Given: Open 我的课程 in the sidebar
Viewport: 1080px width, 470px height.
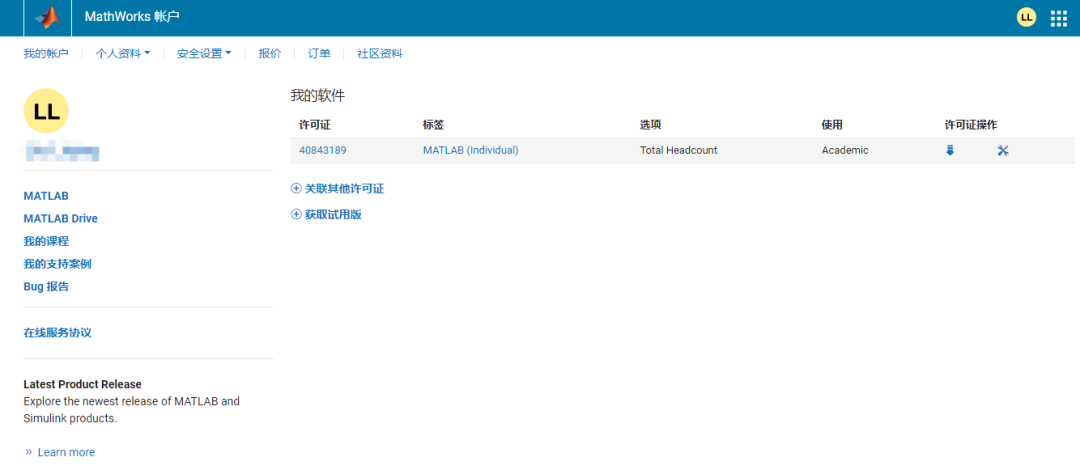Looking at the screenshot, I should click(x=45, y=241).
